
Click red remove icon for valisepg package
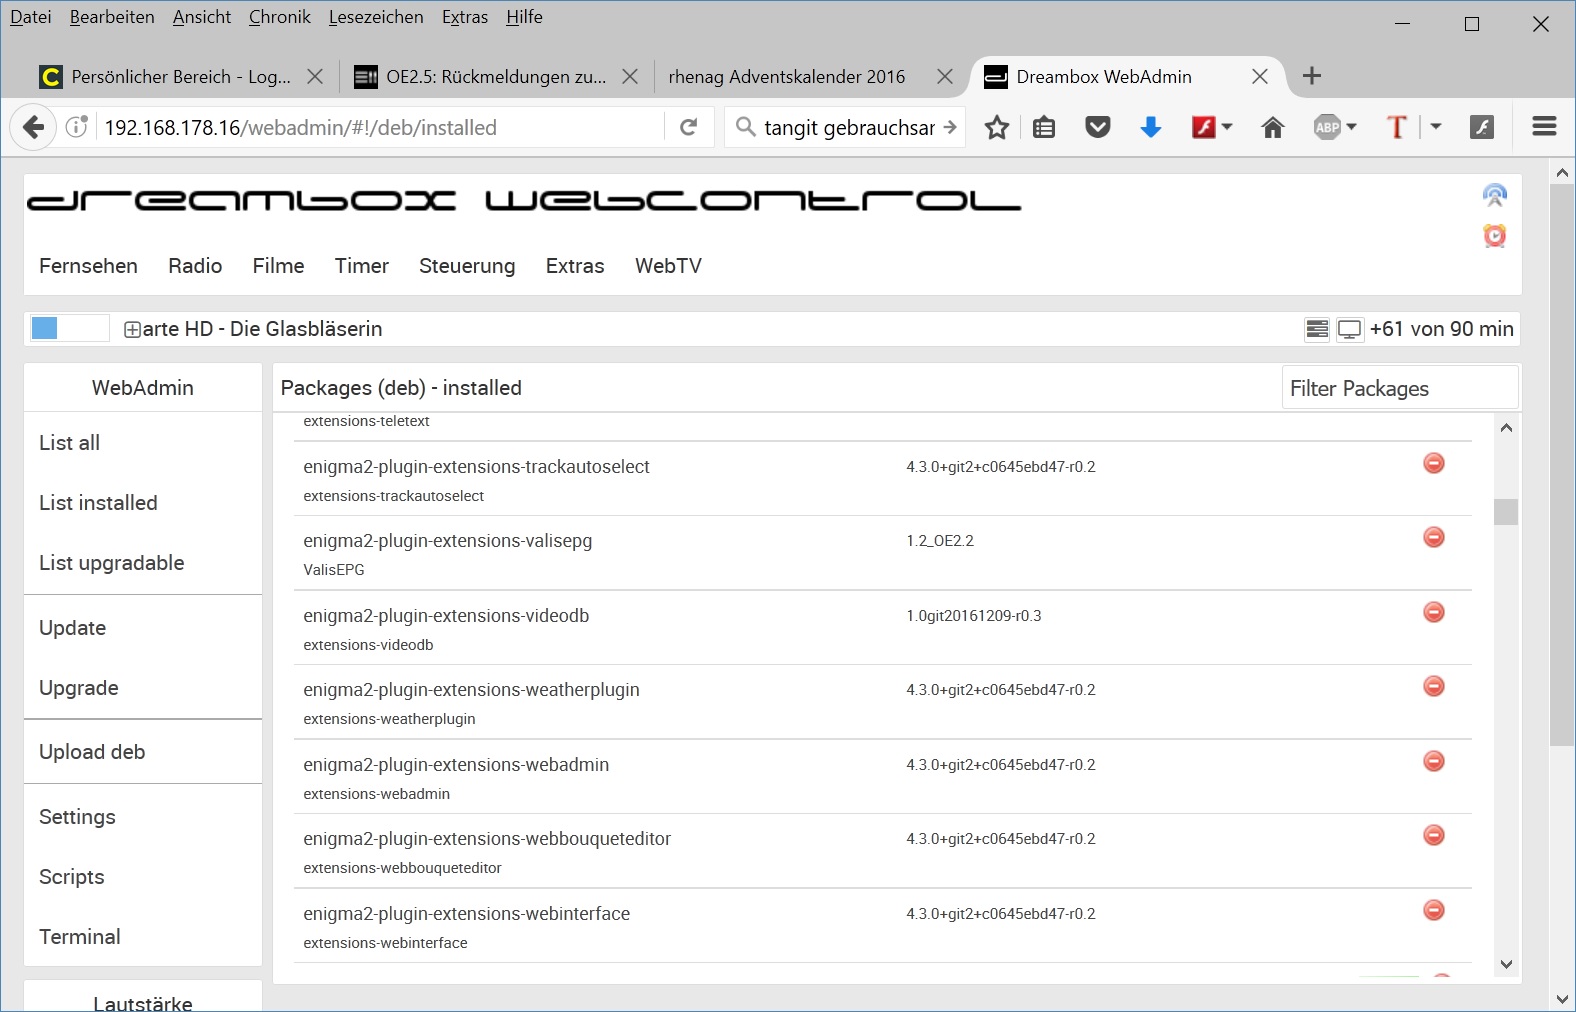[1433, 538]
